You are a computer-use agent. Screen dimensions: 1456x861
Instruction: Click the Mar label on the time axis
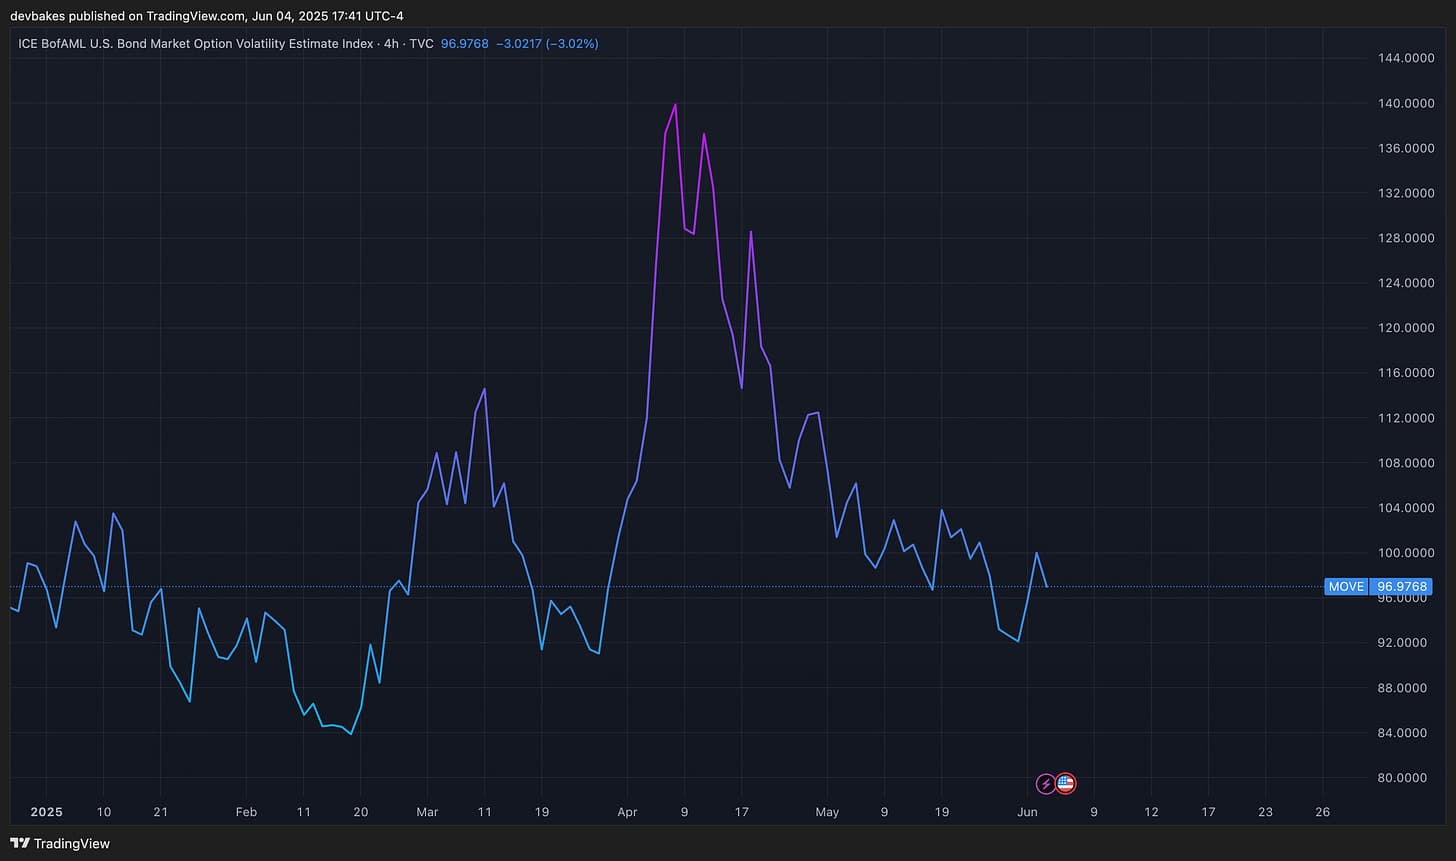pyautogui.click(x=427, y=812)
